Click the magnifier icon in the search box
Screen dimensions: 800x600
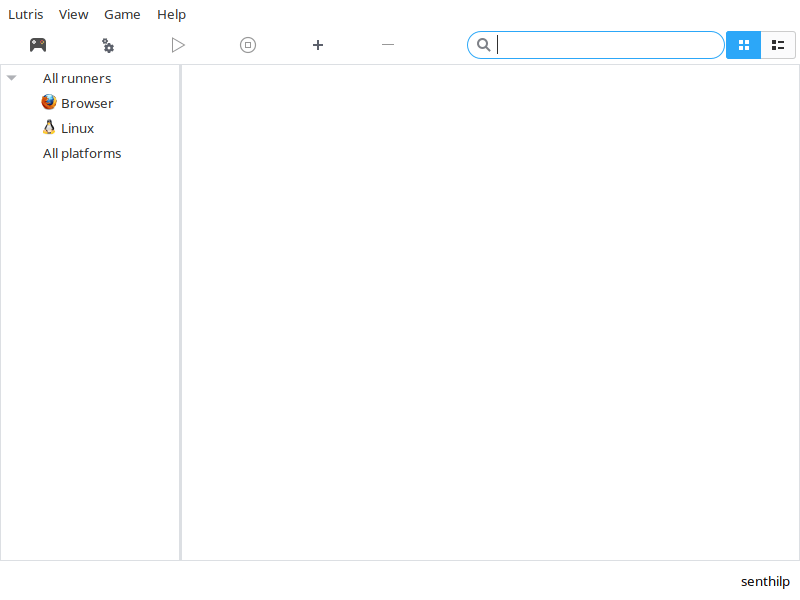click(x=483, y=45)
